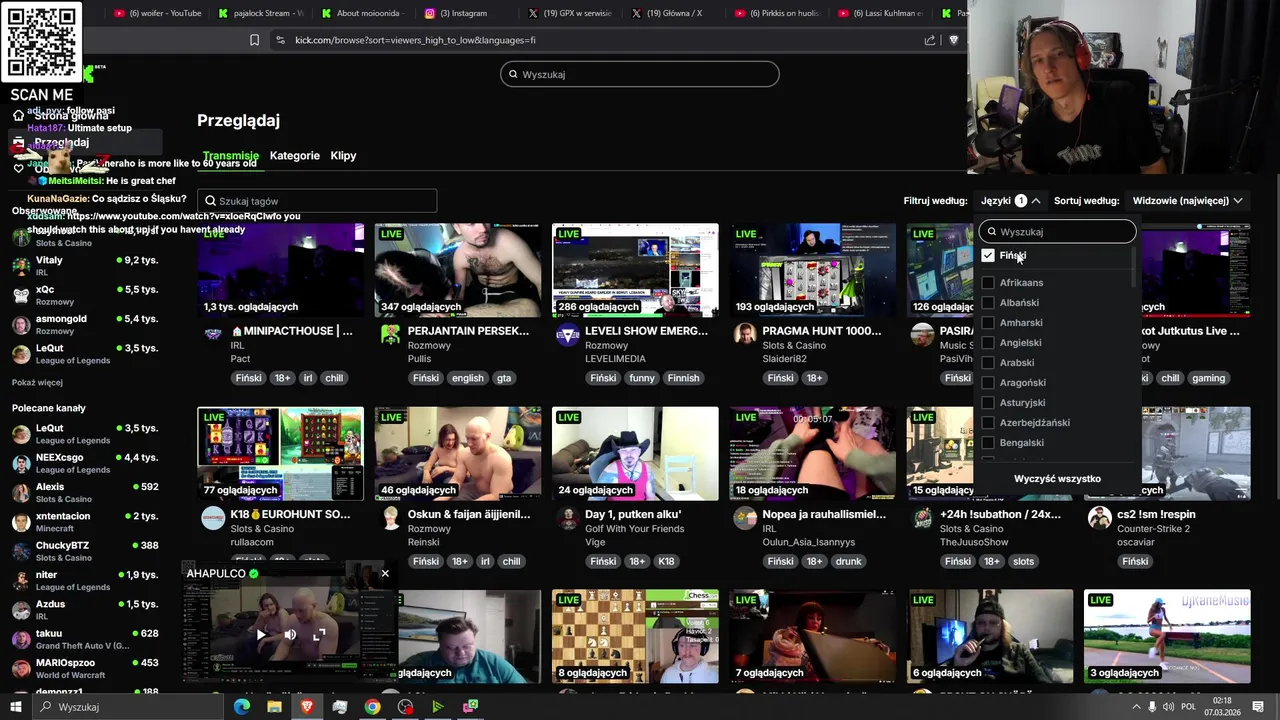
Task: Click the gaming tag in first row
Action: point(1208,378)
